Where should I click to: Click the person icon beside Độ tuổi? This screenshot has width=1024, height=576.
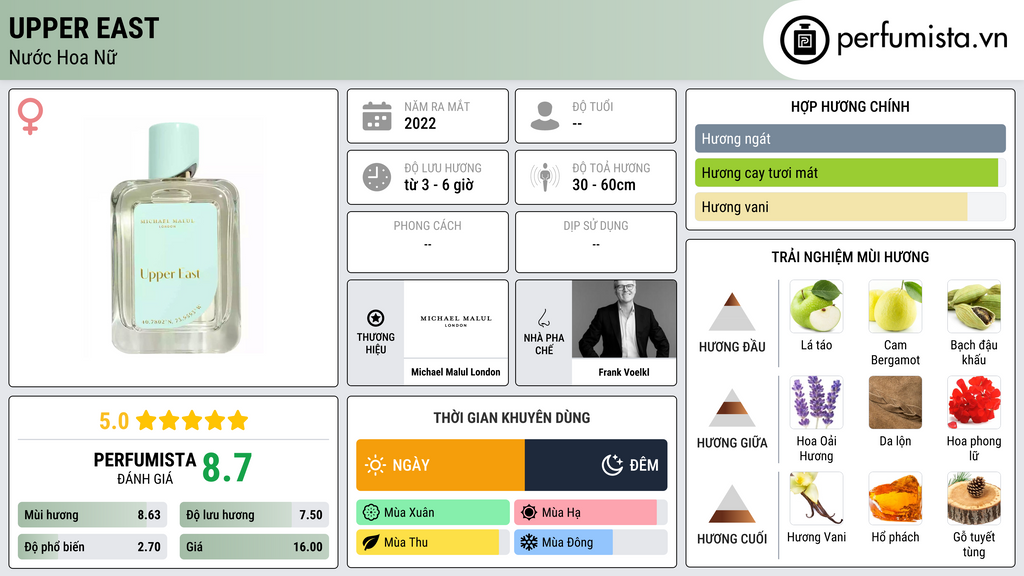point(545,116)
